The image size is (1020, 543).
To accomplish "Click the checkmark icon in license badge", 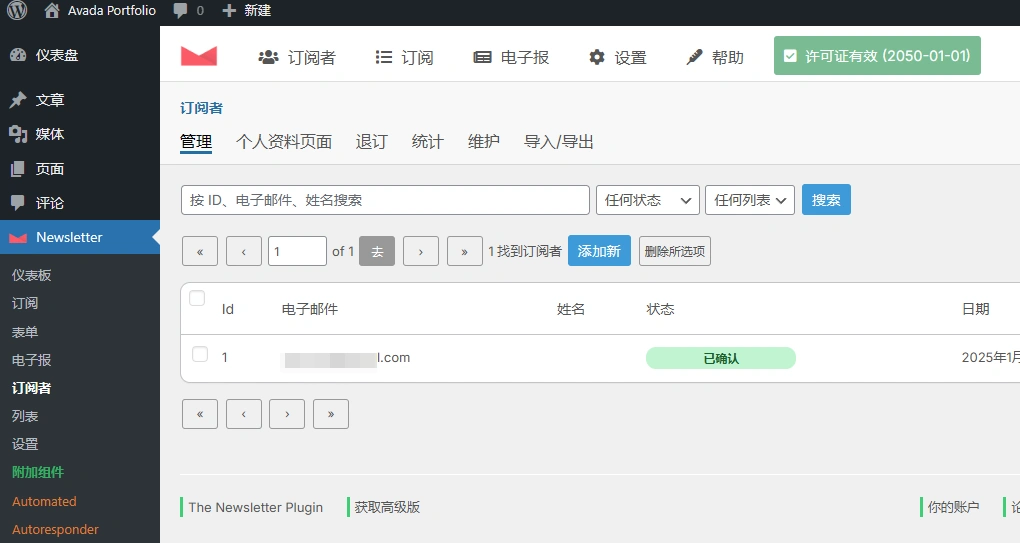I will click(x=790, y=56).
